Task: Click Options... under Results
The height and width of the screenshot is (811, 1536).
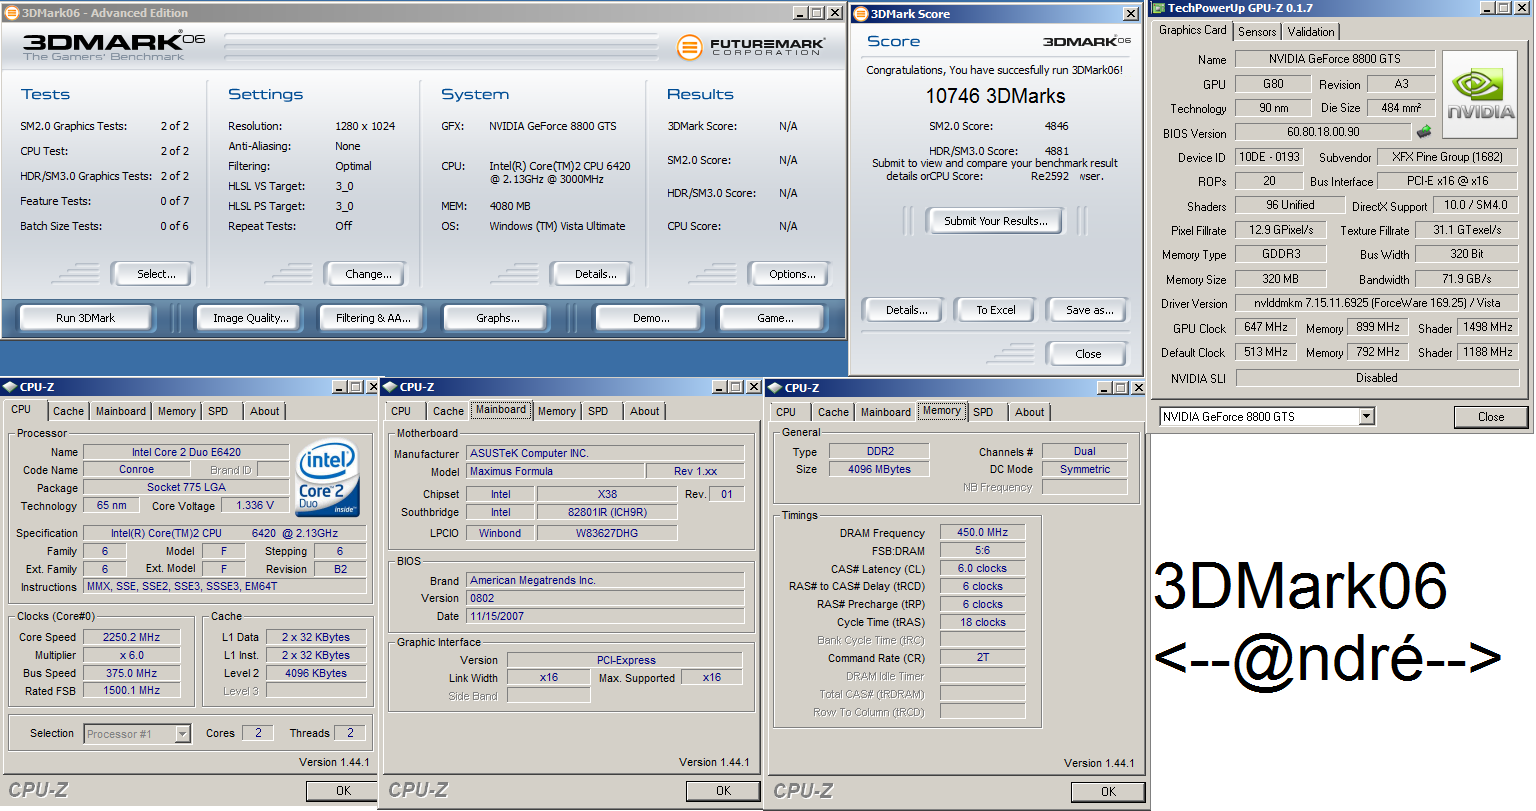Action: pyautogui.click(x=792, y=274)
